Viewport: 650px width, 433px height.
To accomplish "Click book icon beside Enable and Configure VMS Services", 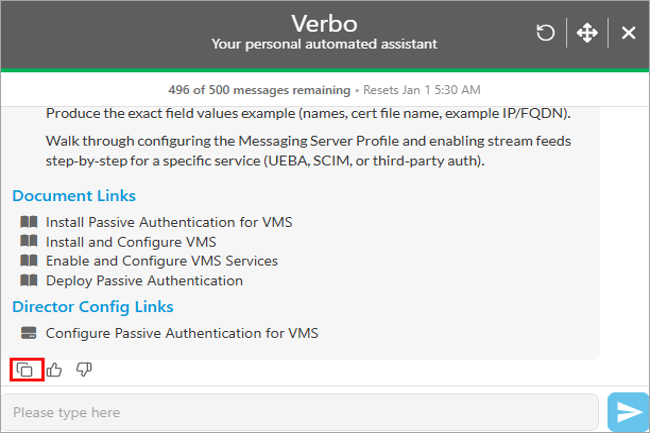I will pyautogui.click(x=28, y=261).
